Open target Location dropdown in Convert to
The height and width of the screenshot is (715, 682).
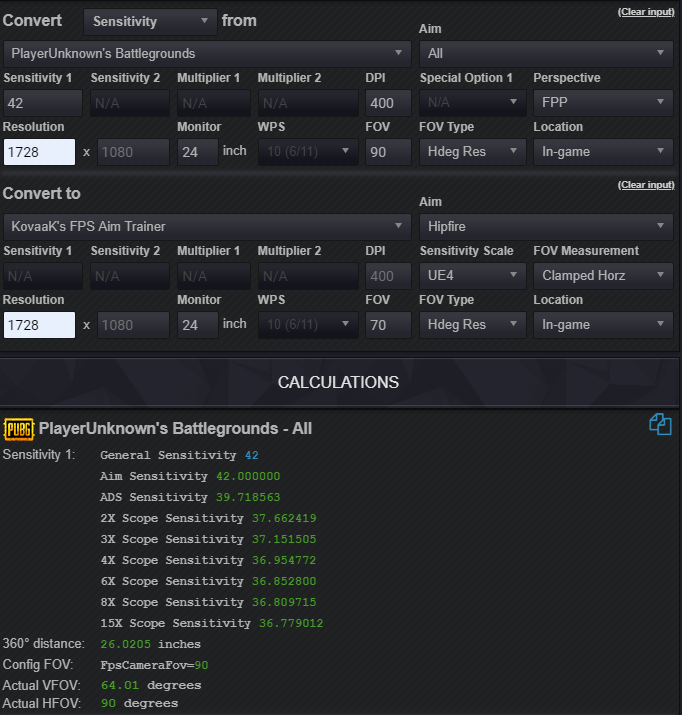603,325
